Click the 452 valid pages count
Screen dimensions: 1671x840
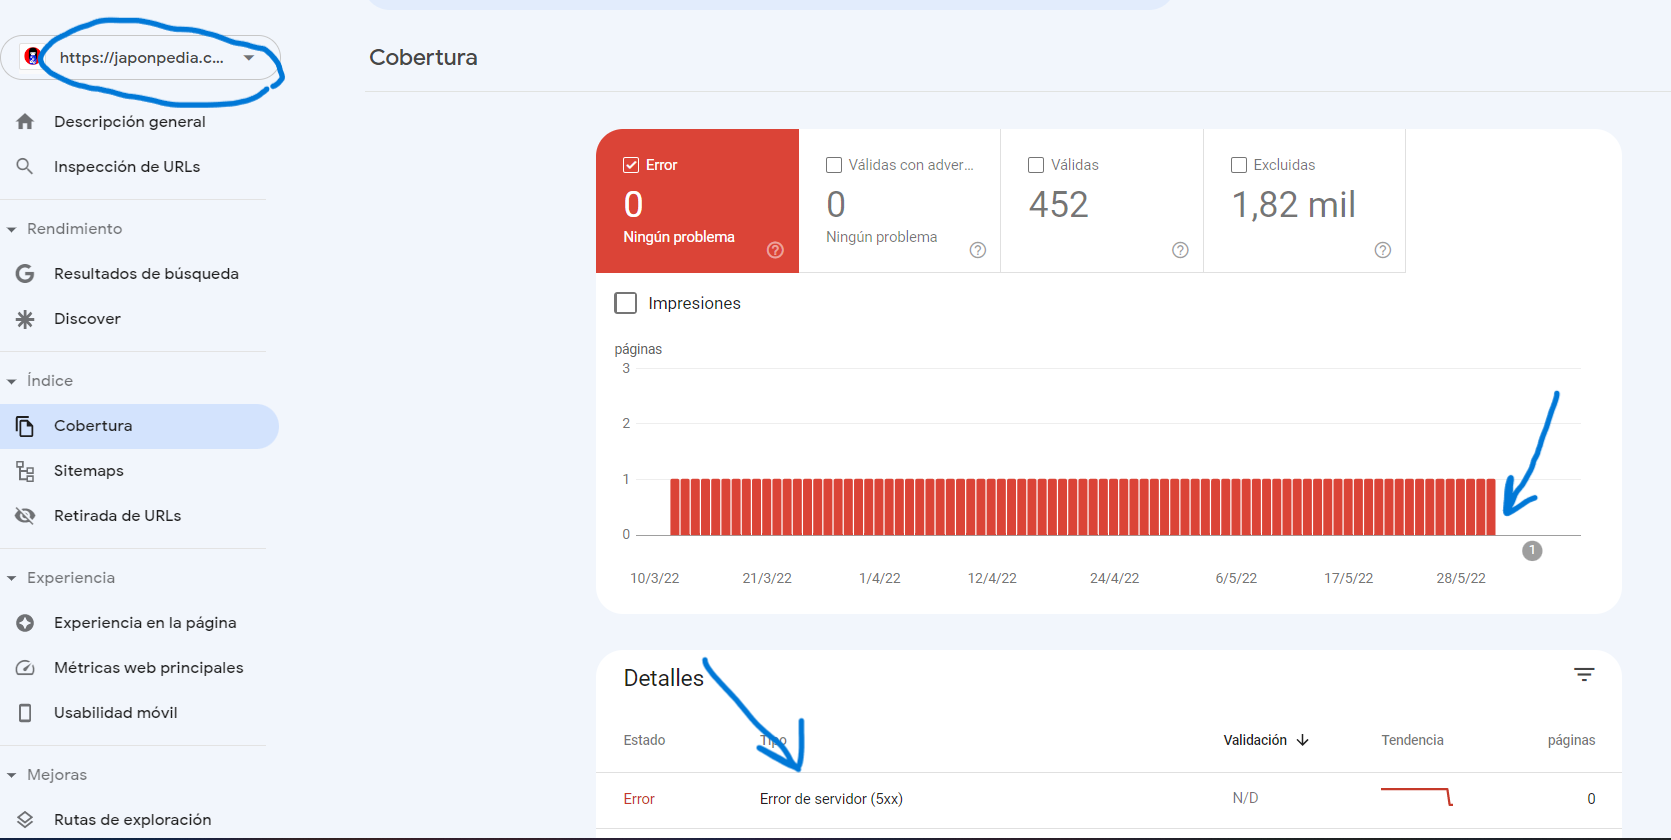pyautogui.click(x=1058, y=205)
